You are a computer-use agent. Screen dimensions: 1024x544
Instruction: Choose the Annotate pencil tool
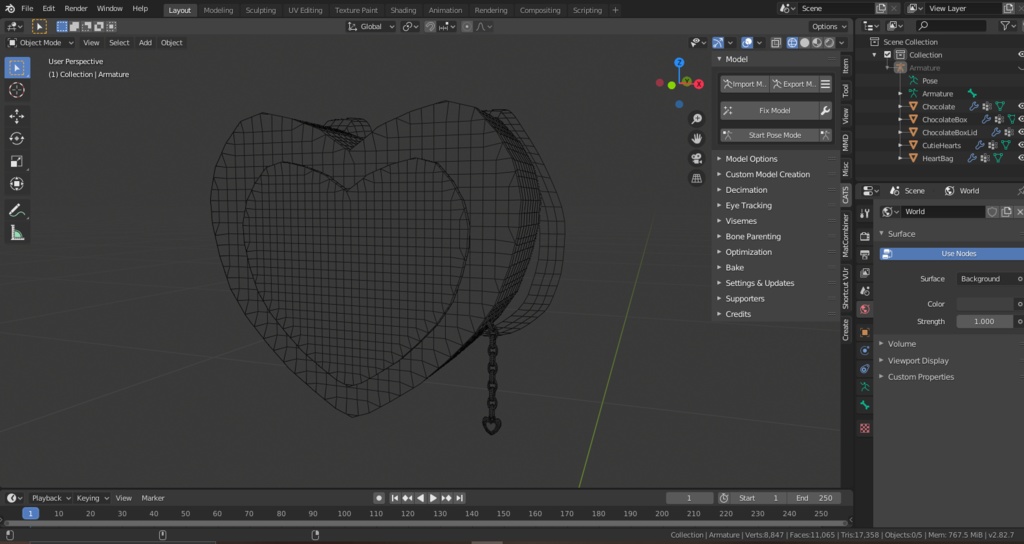click(x=17, y=210)
